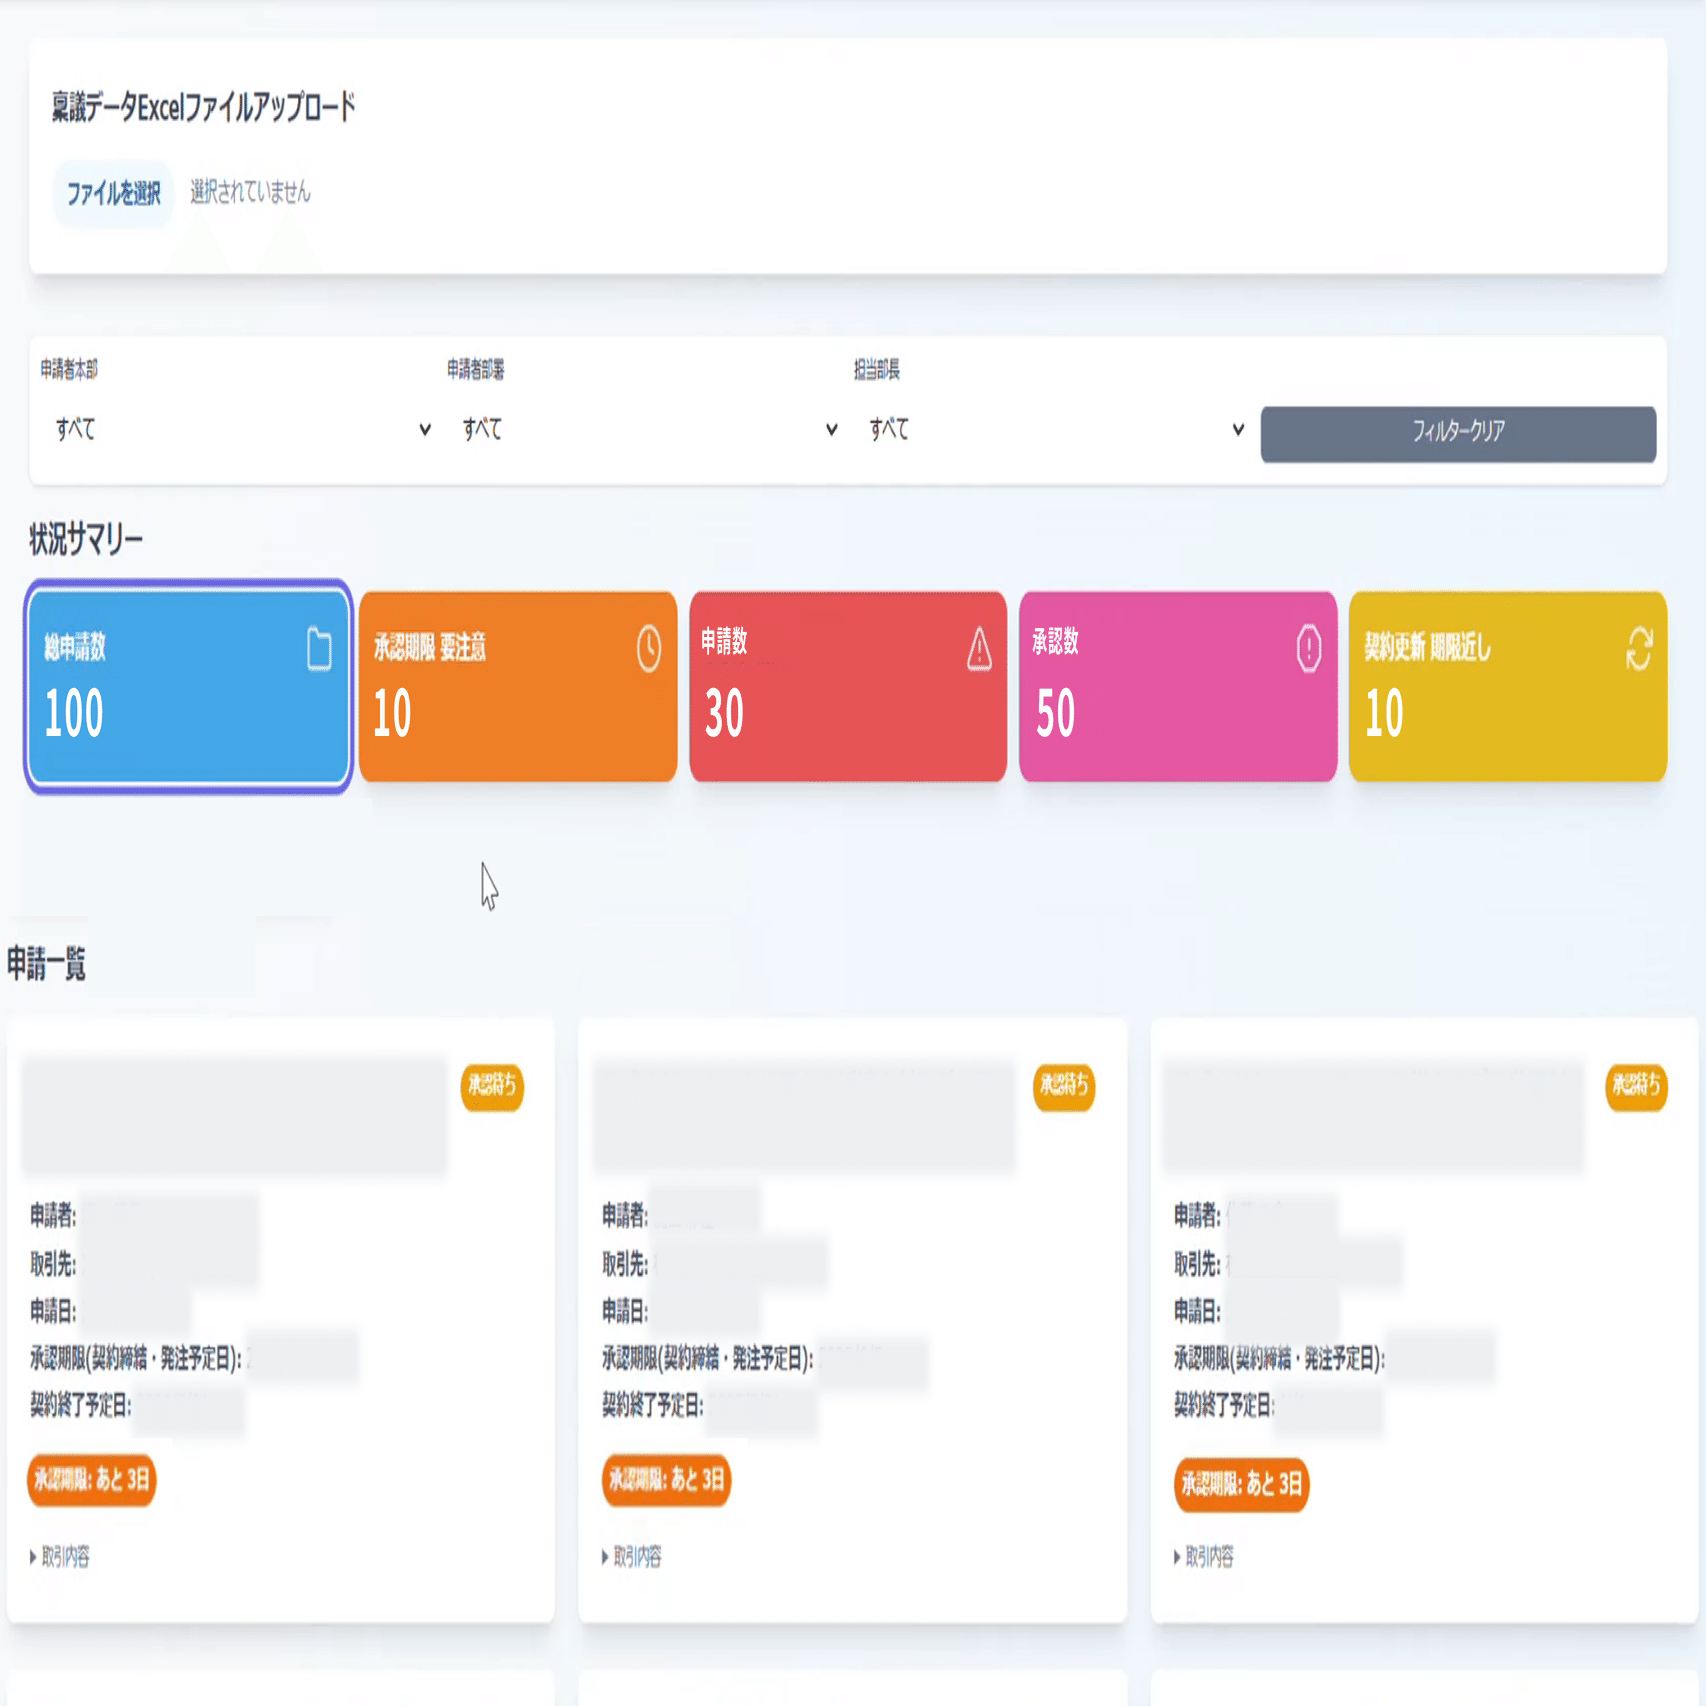Click the folder icon on 総申請数 card

pos(319,649)
